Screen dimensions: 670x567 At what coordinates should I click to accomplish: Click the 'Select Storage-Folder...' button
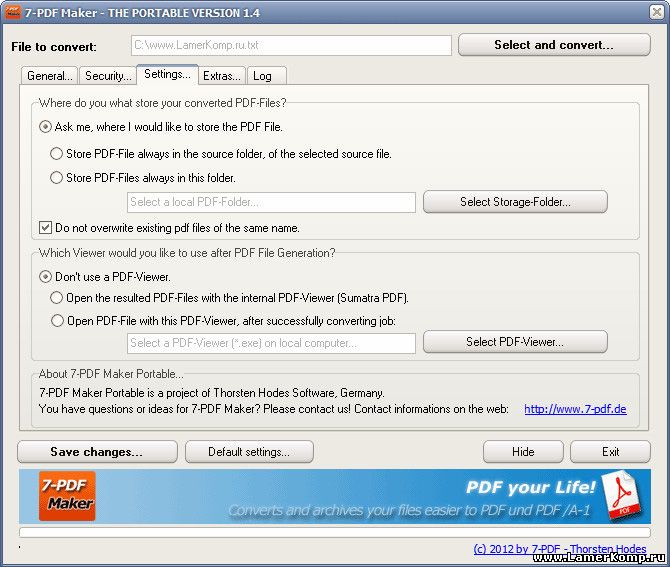point(515,202)
